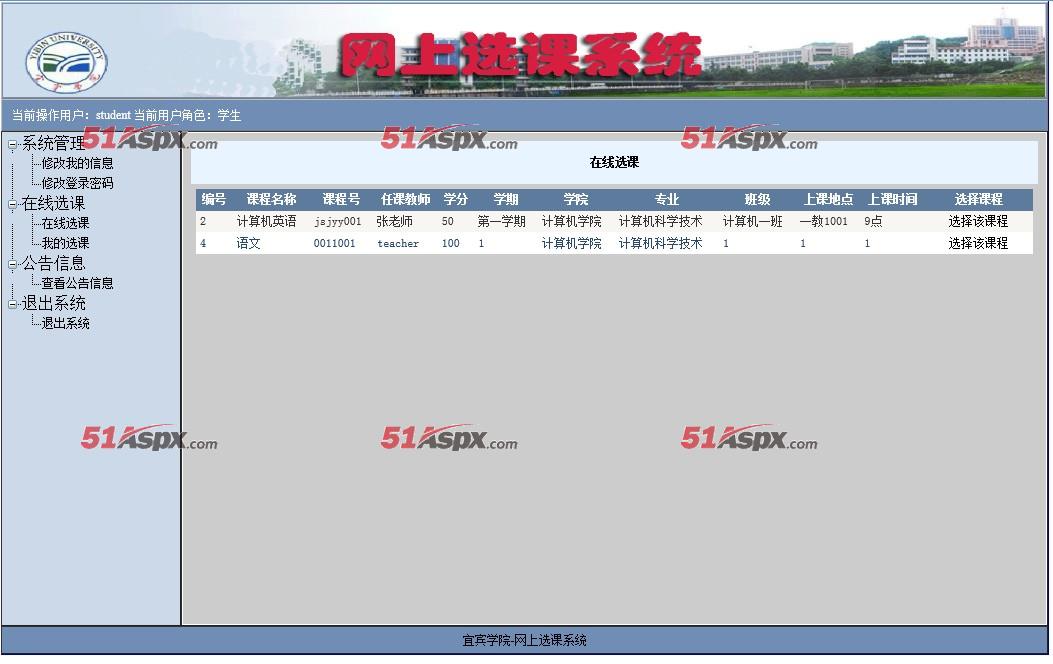The width and height of the screenshot is (1053, 664).
Task: Click the 学分 column header
Action: pos(455,199)
